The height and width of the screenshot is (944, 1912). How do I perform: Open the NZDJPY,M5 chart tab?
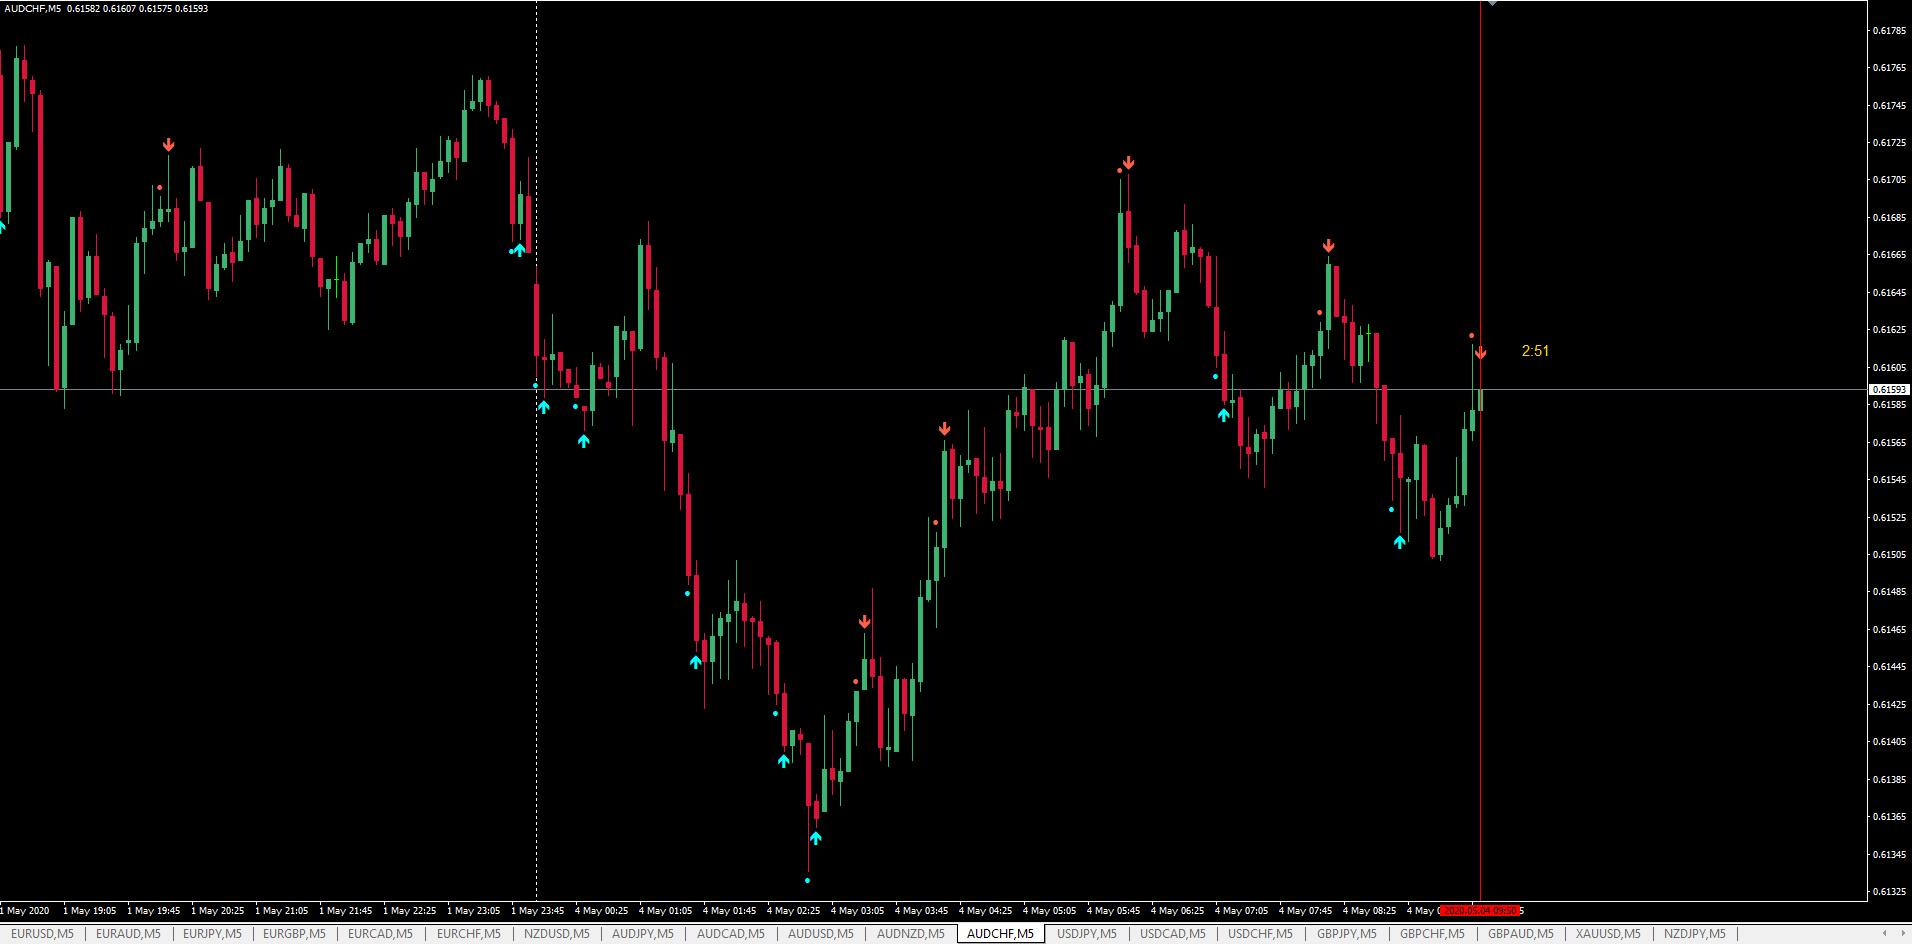pos(1694,934)
